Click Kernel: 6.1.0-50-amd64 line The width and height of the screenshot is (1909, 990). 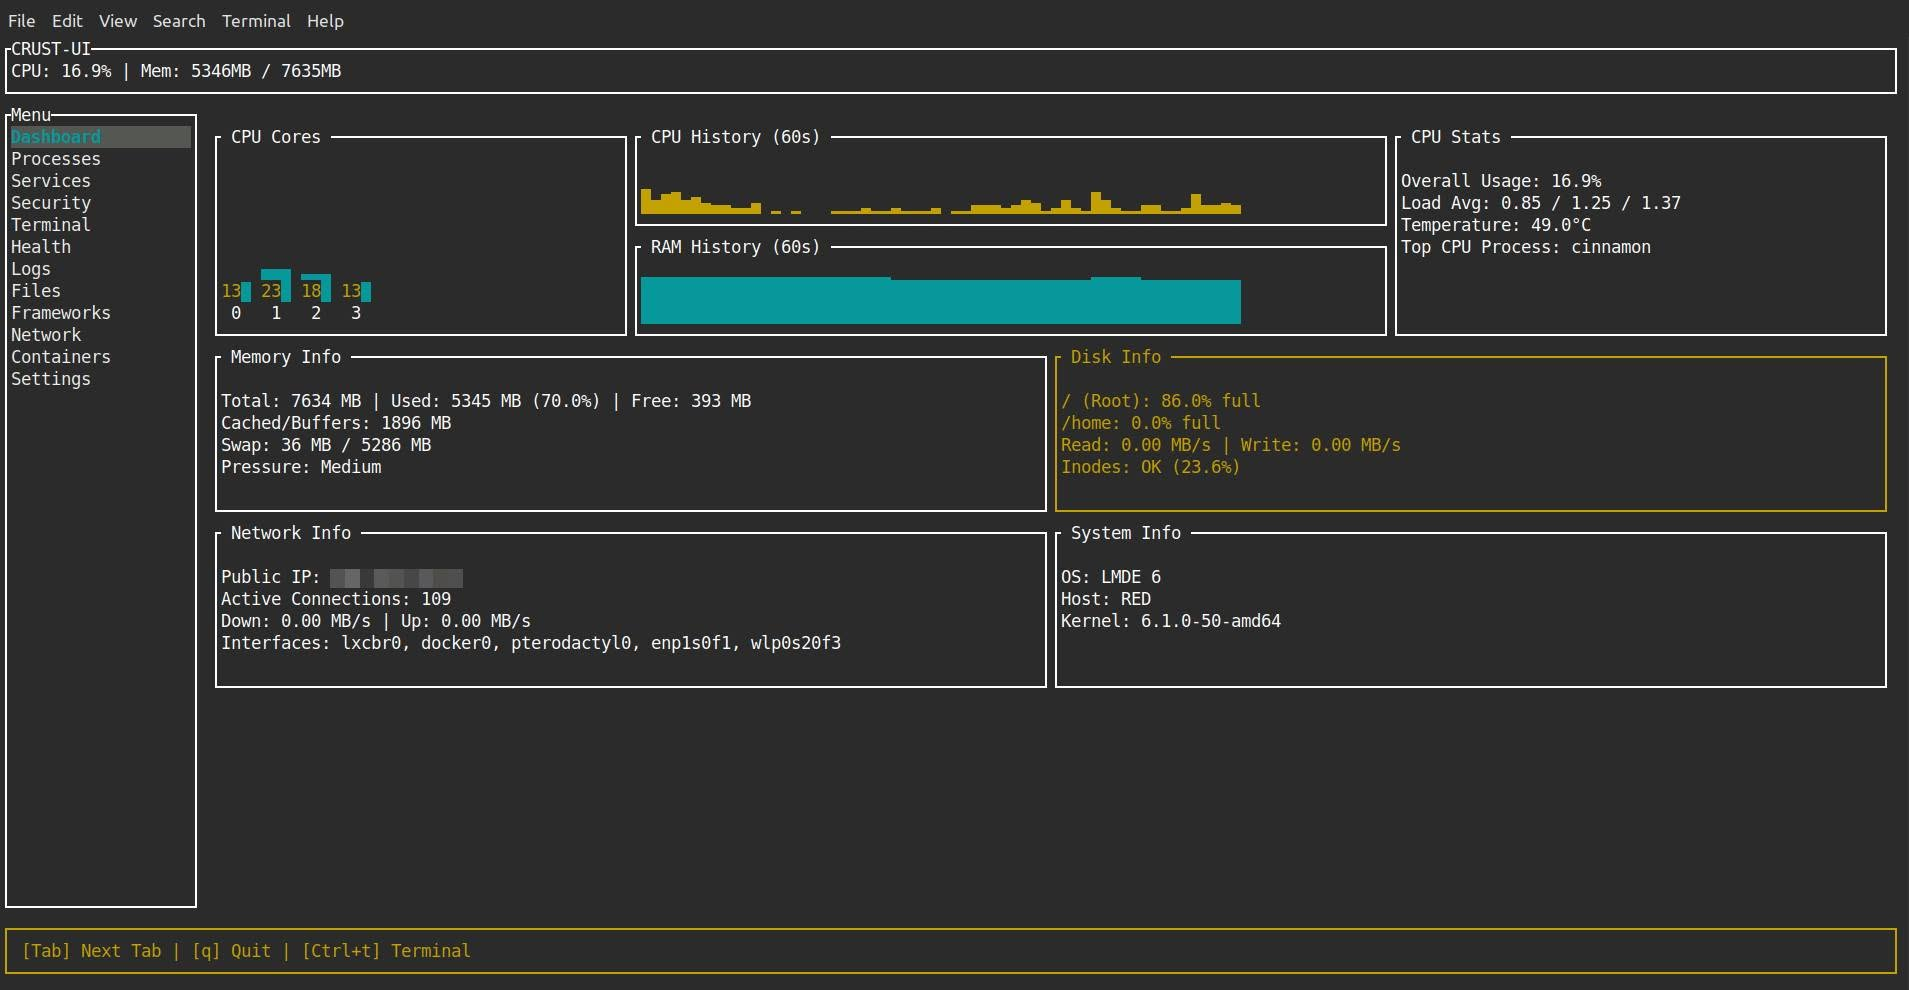(1171, 621)
